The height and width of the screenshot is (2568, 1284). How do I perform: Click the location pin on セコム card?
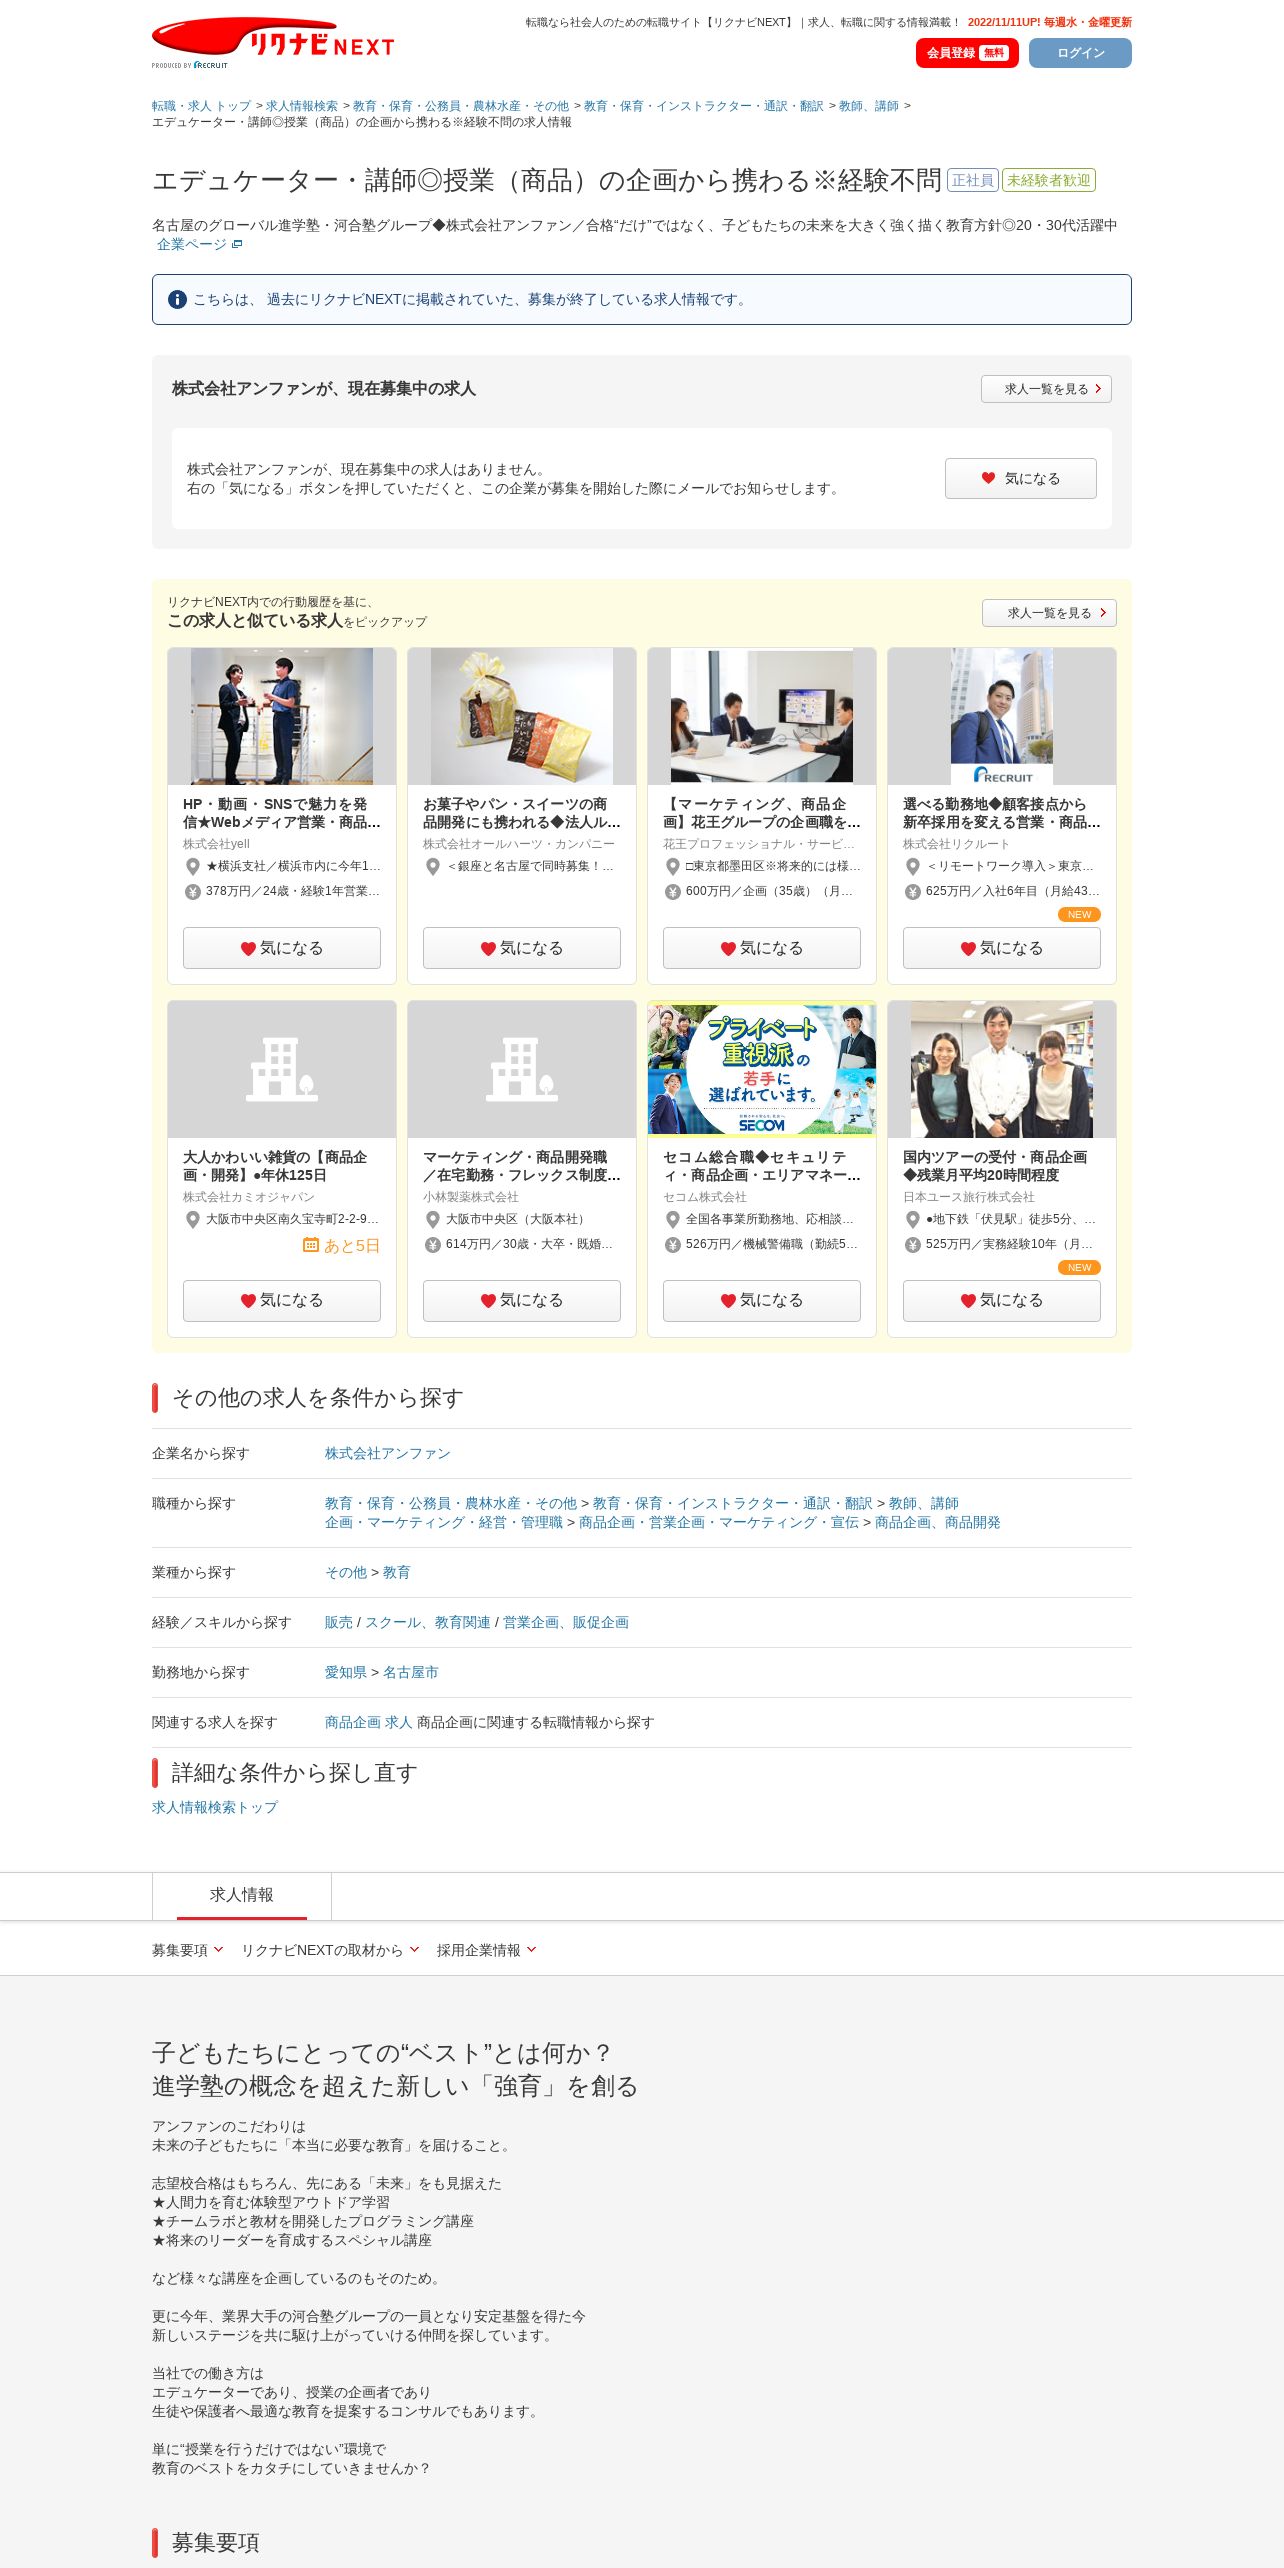pos(672,1219)
